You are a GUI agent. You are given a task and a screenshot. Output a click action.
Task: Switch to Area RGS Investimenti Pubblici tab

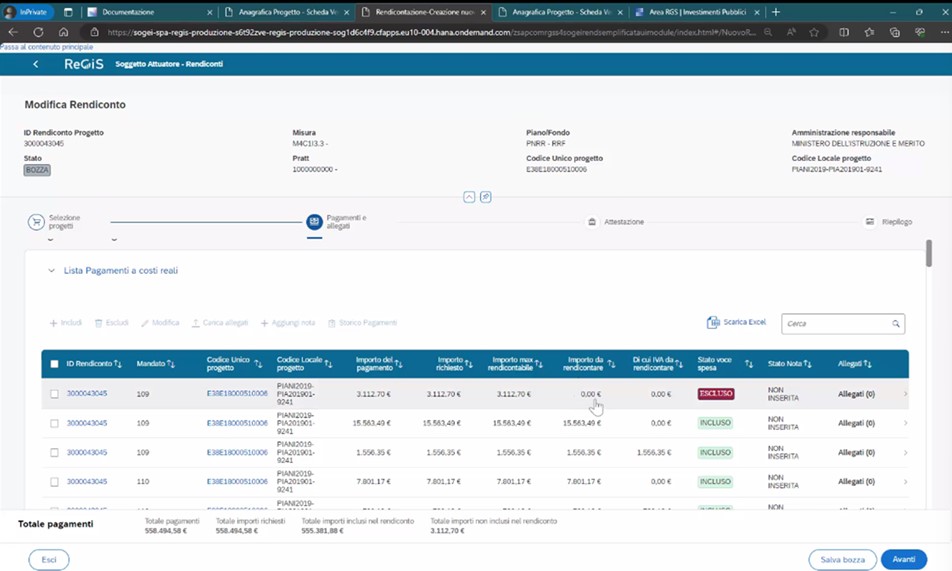click(x=692, y=12)
